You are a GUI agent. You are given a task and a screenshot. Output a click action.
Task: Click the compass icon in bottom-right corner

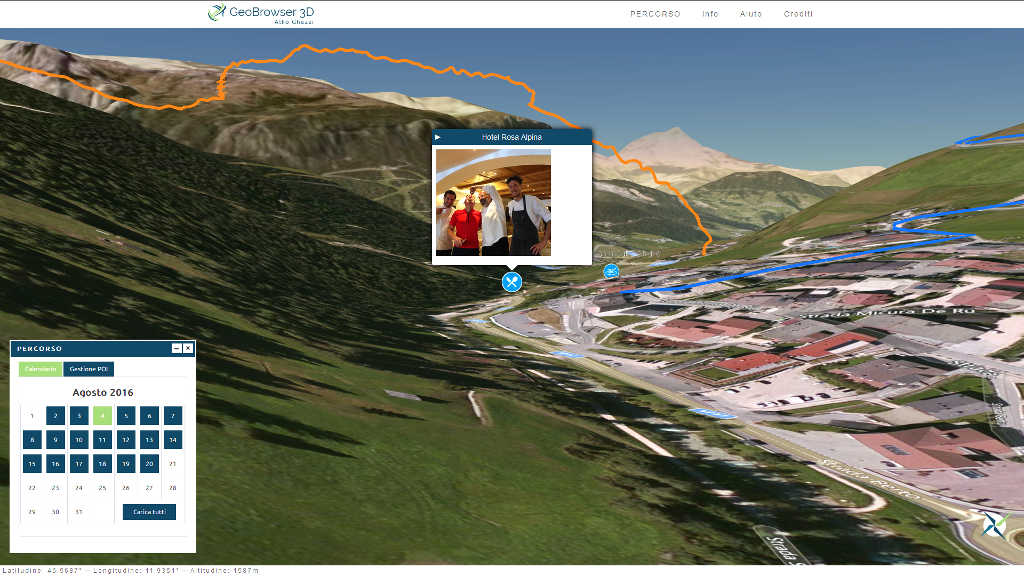(993, 524)
